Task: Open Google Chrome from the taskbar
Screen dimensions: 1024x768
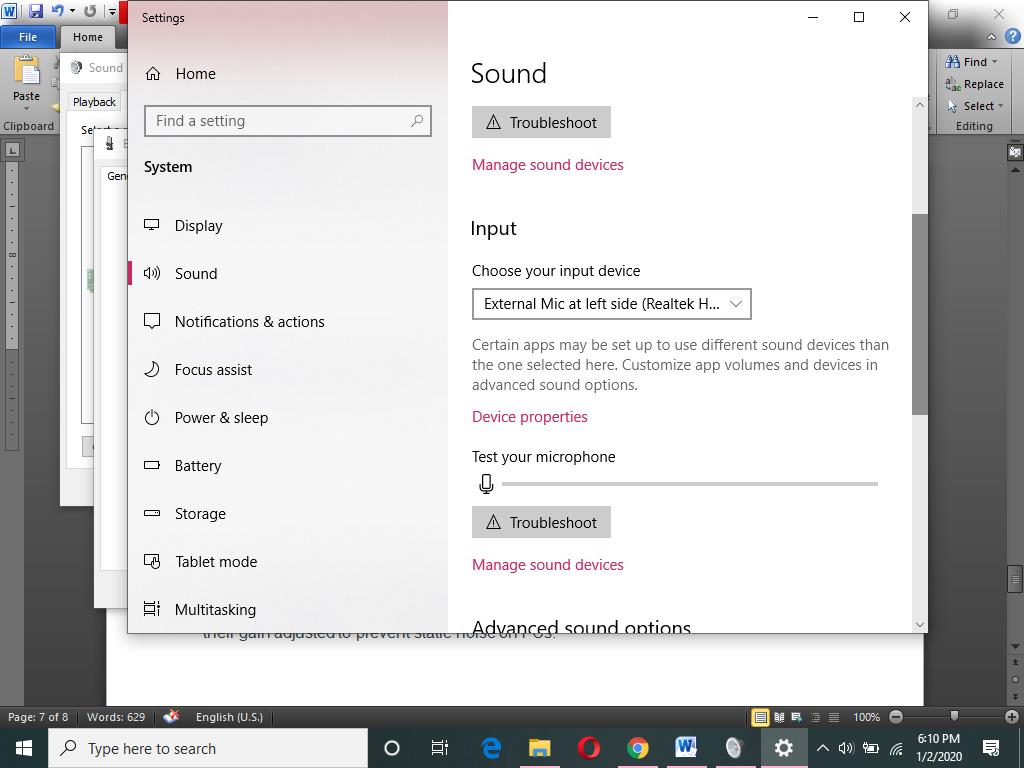Action: 637,747
